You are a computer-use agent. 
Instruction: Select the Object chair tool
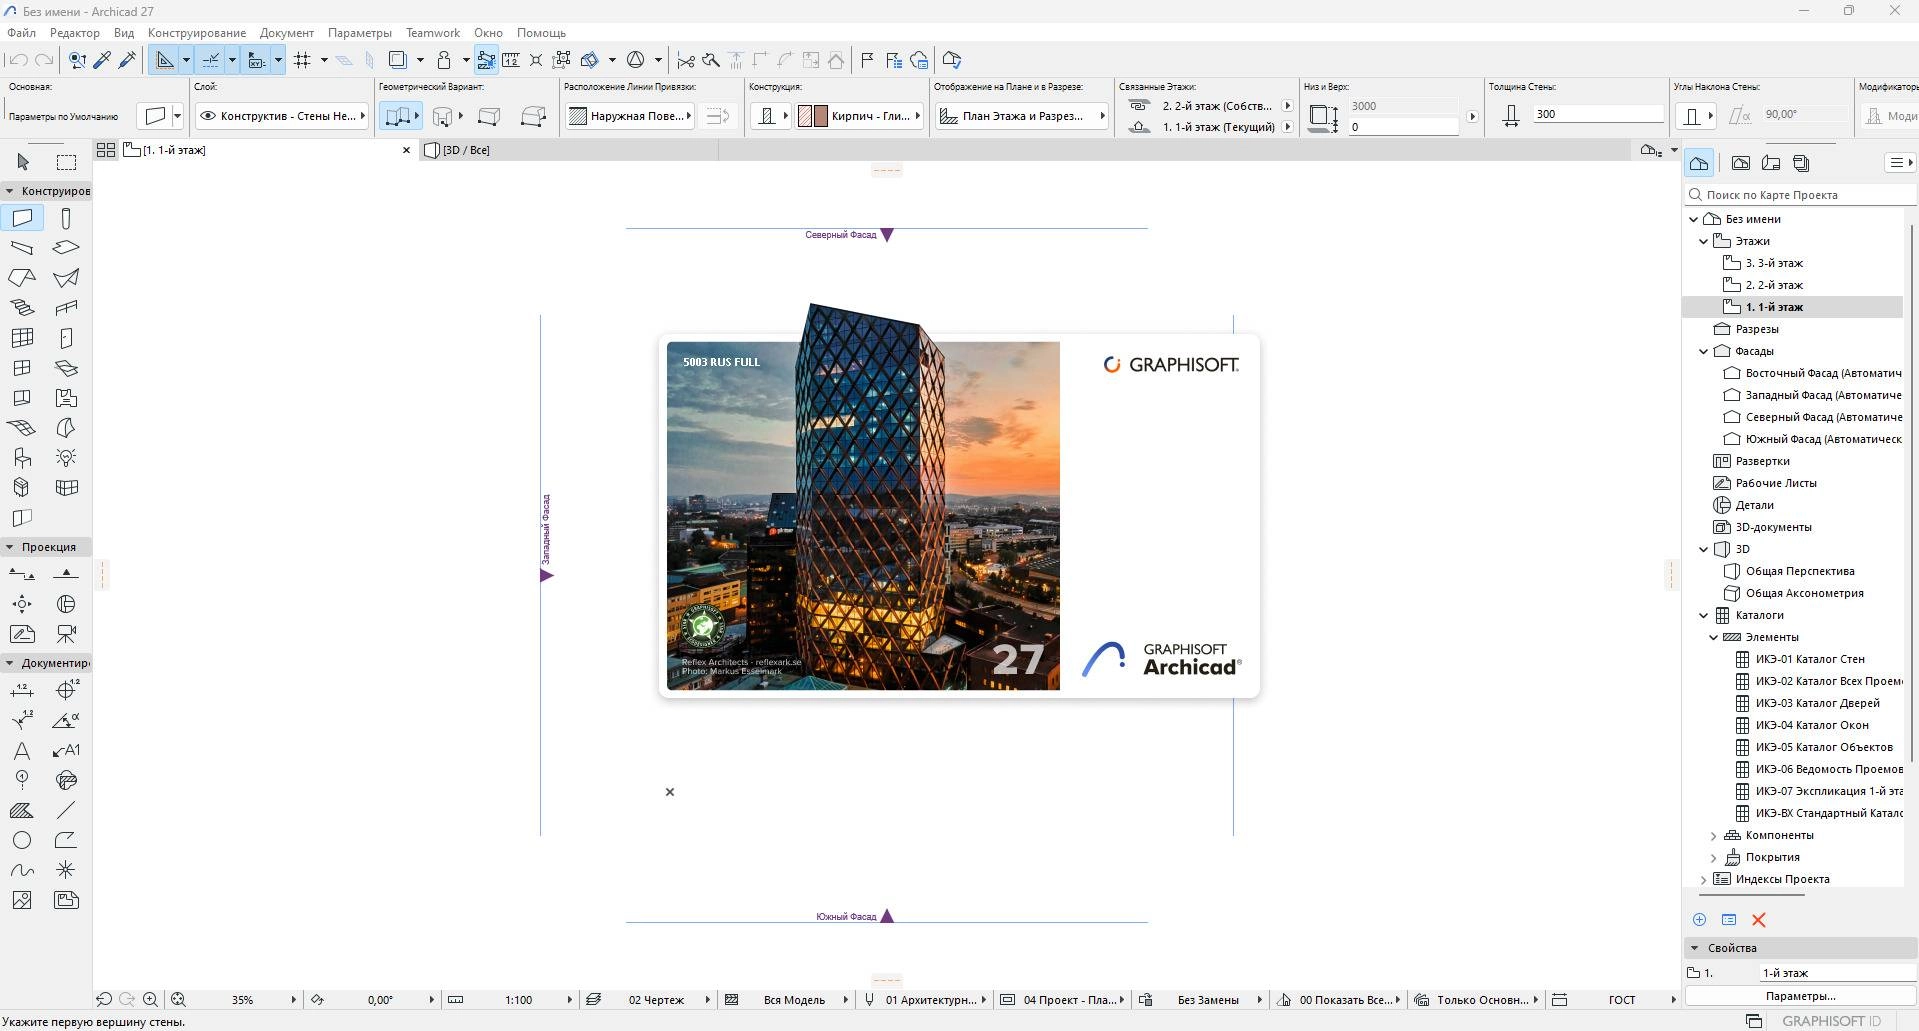coord(22,458)
